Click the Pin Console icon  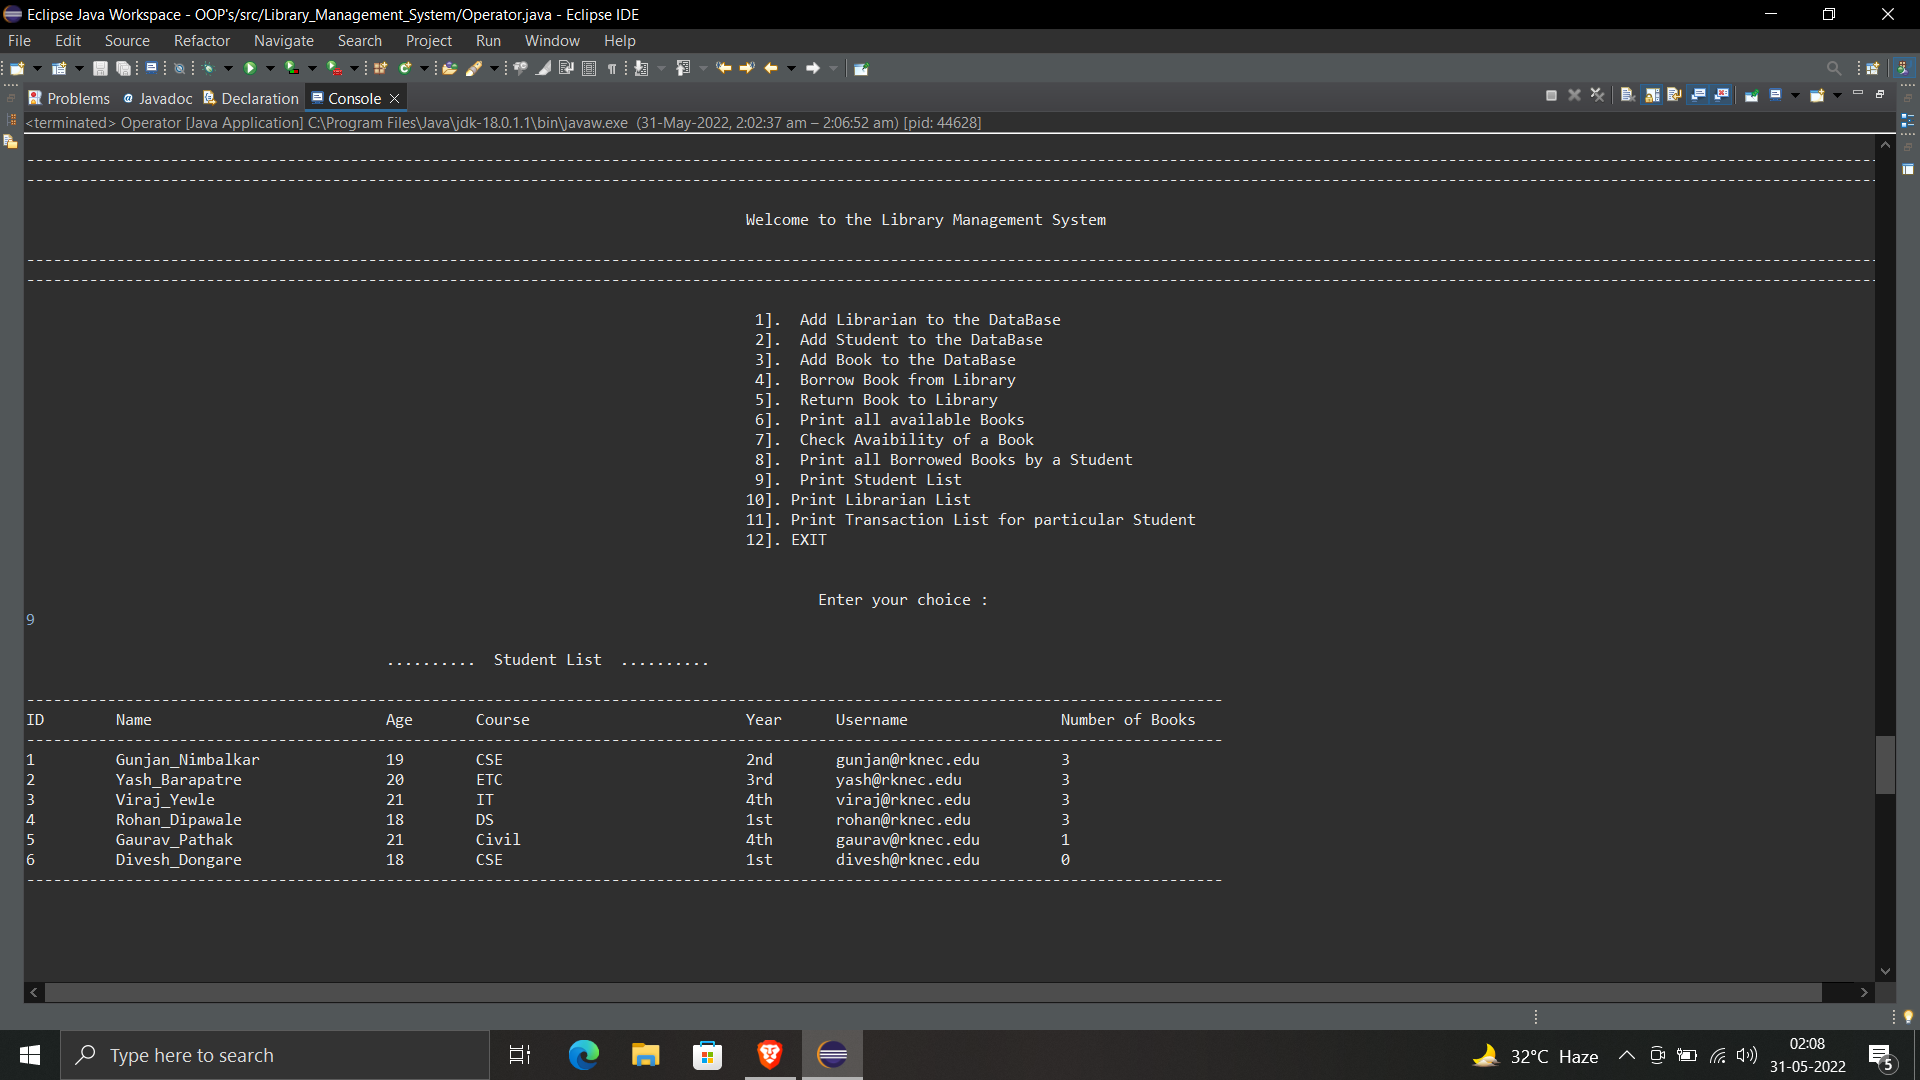pyautogui.click(x=1751, y=95)
